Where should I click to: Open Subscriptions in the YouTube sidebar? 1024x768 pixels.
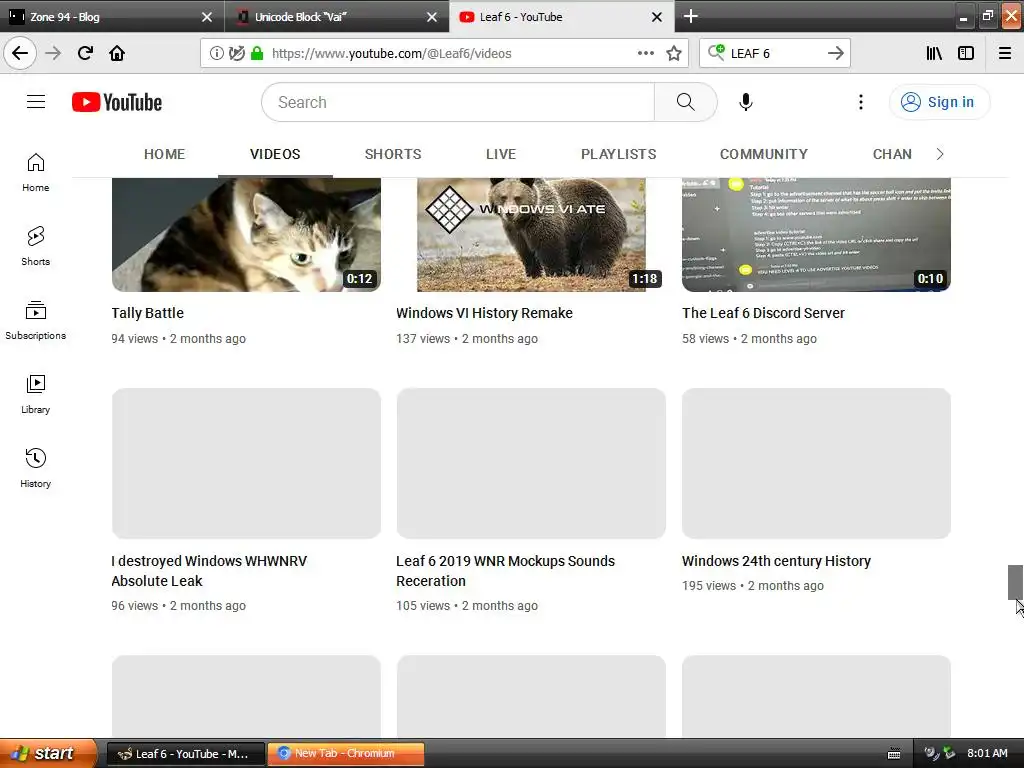point(36,320)
